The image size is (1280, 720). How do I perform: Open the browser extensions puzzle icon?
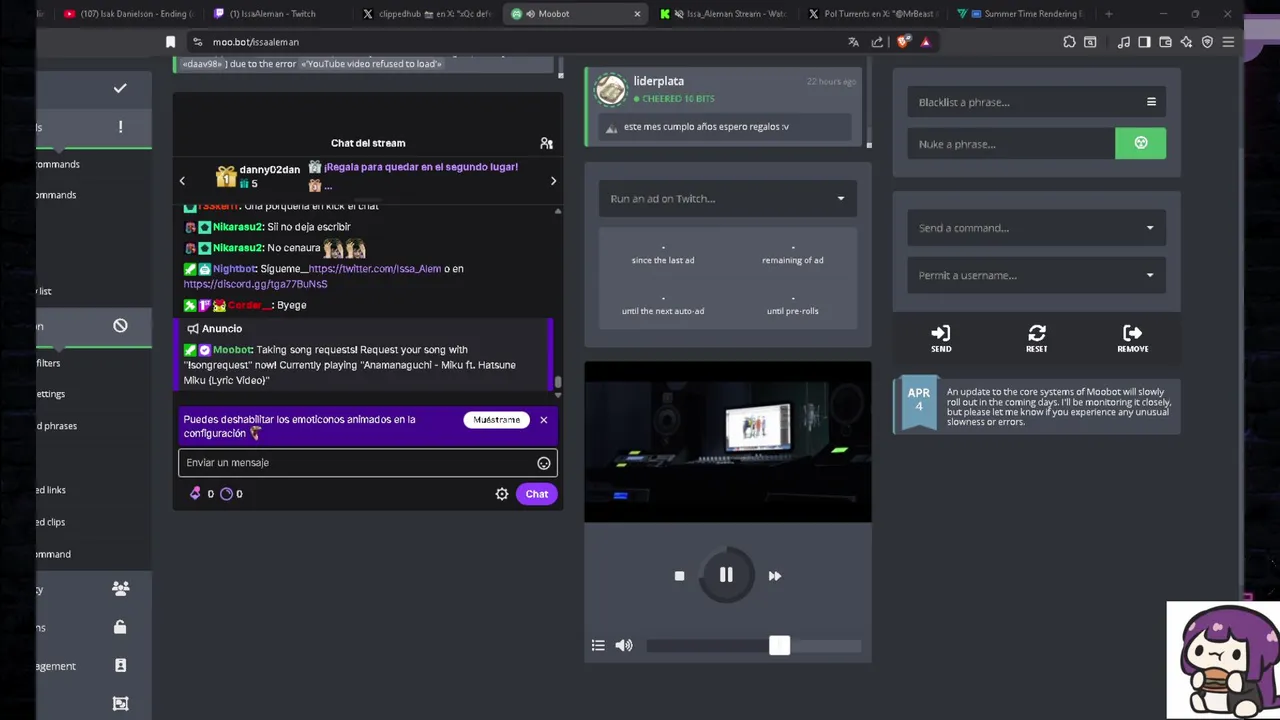1069,42
